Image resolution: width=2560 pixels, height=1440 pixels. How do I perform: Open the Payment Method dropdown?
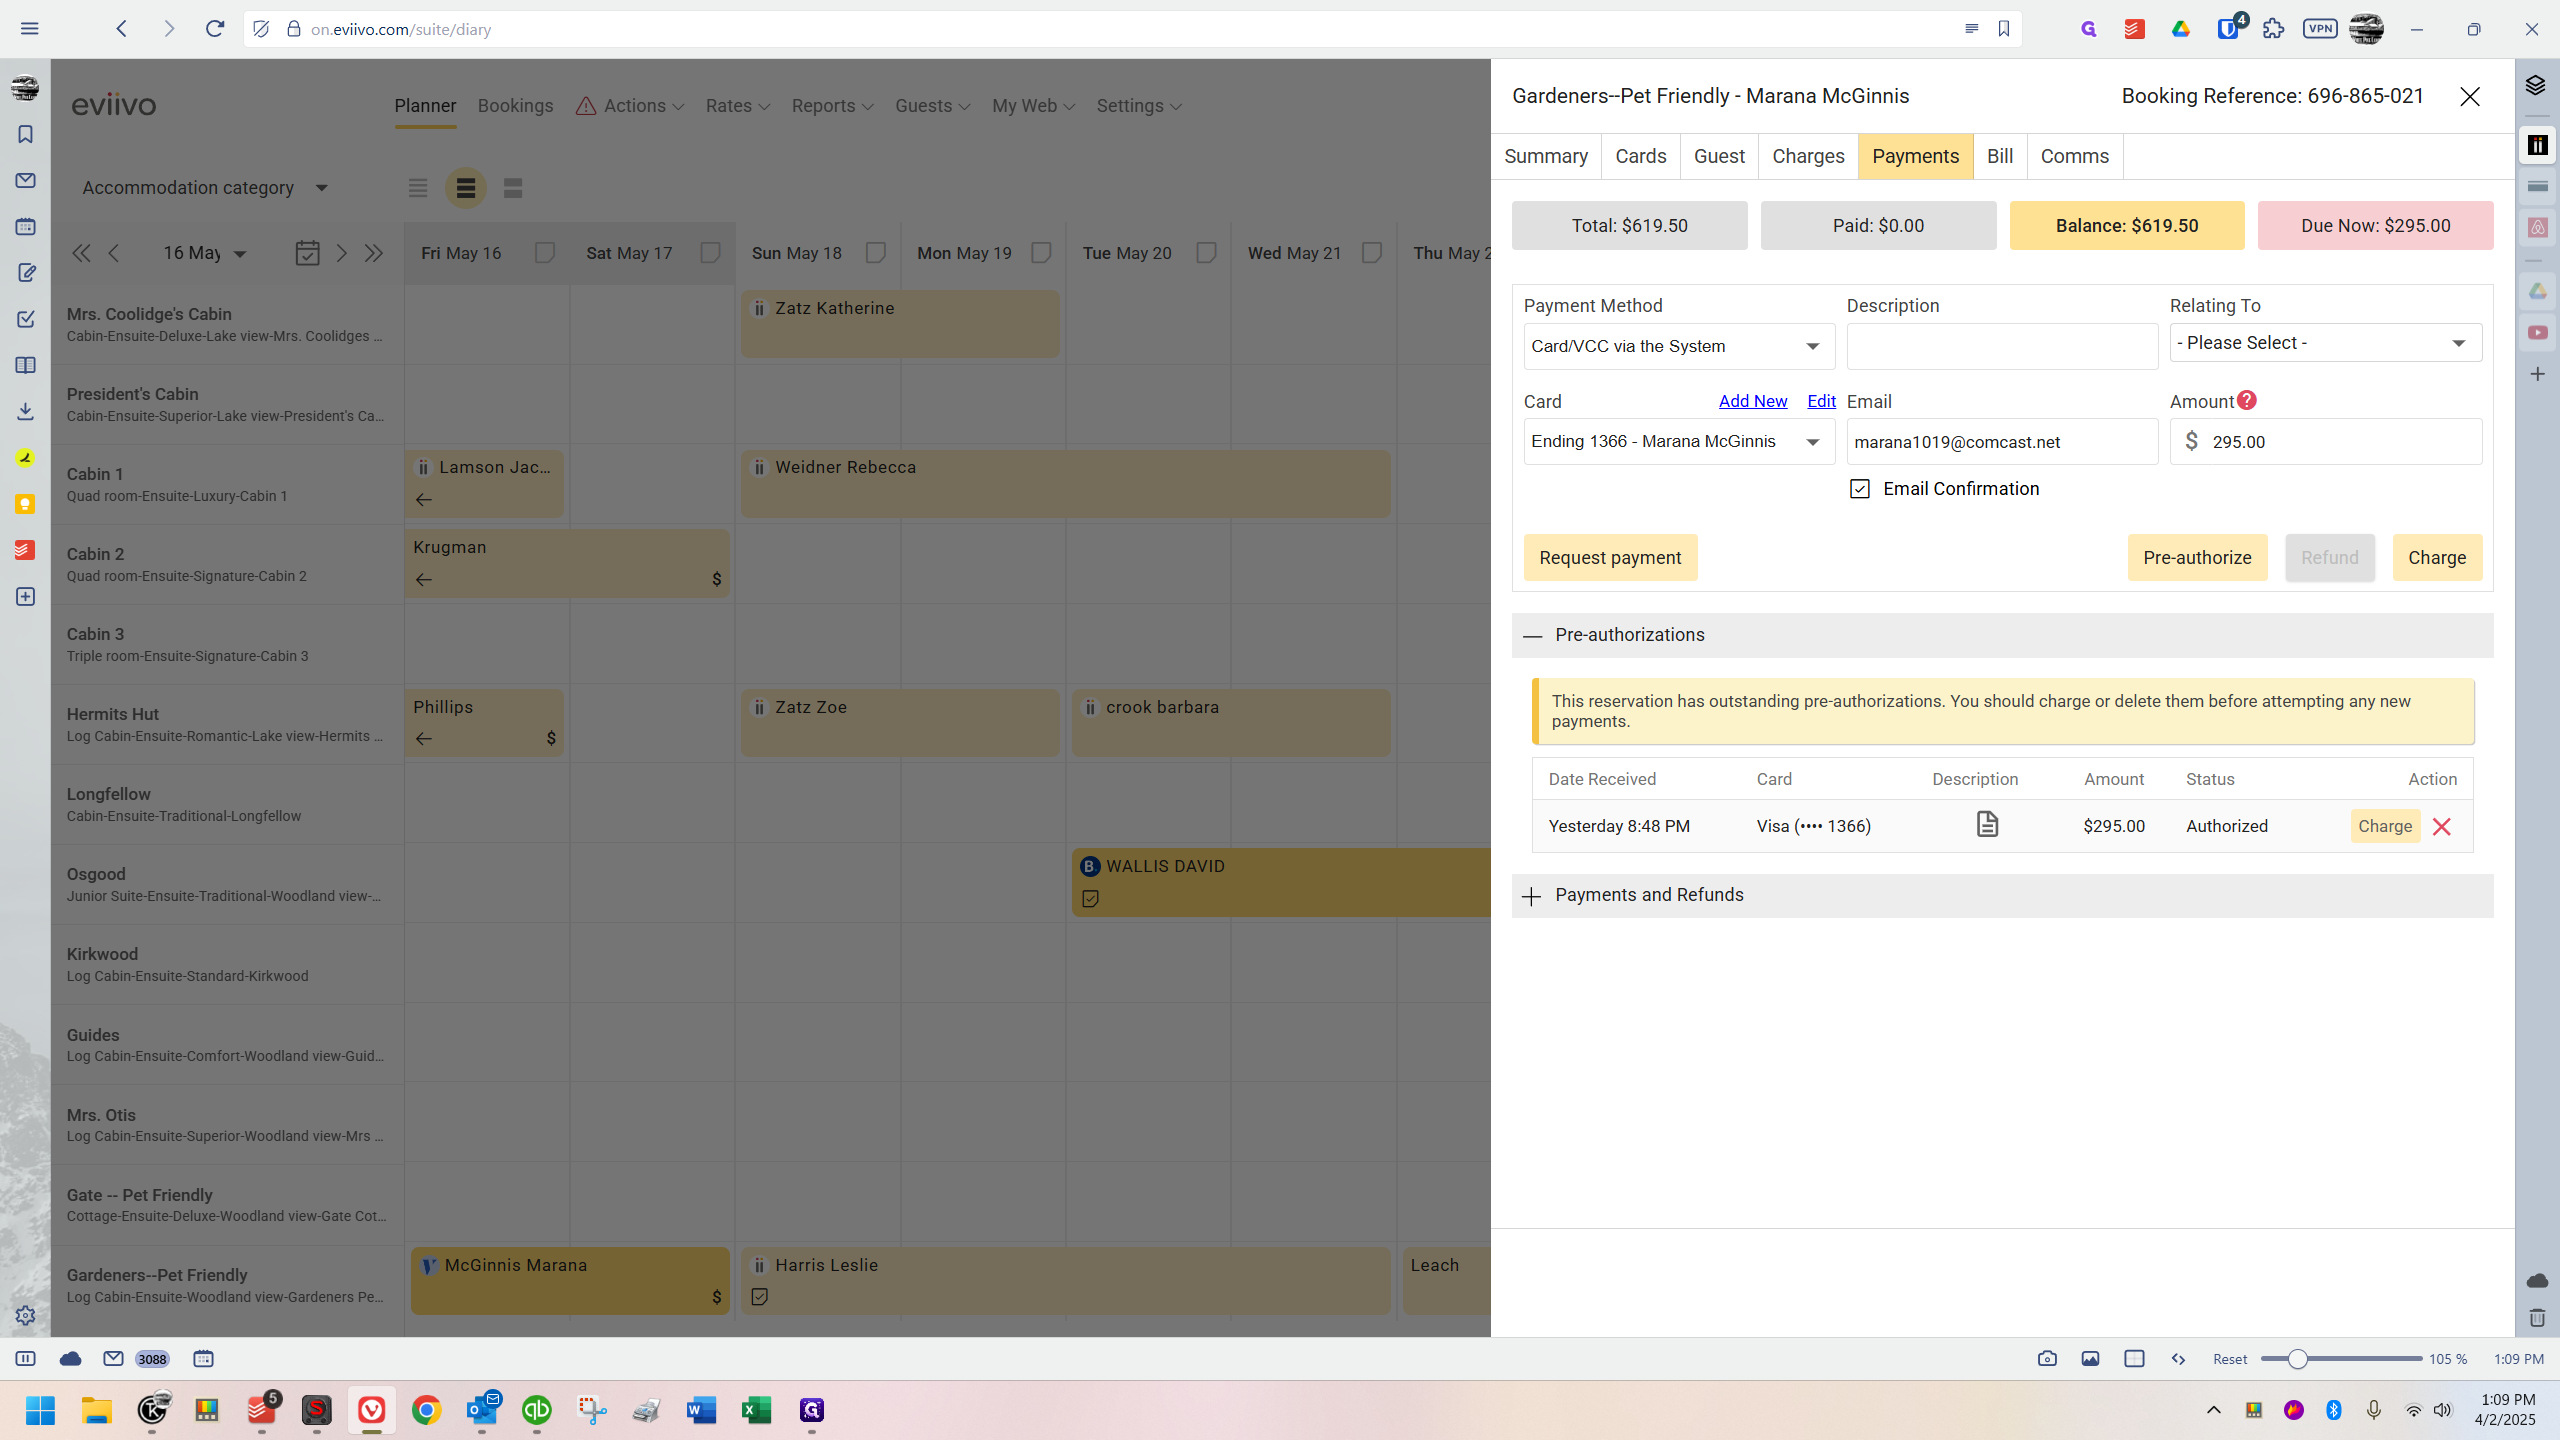coord(1679,346)
